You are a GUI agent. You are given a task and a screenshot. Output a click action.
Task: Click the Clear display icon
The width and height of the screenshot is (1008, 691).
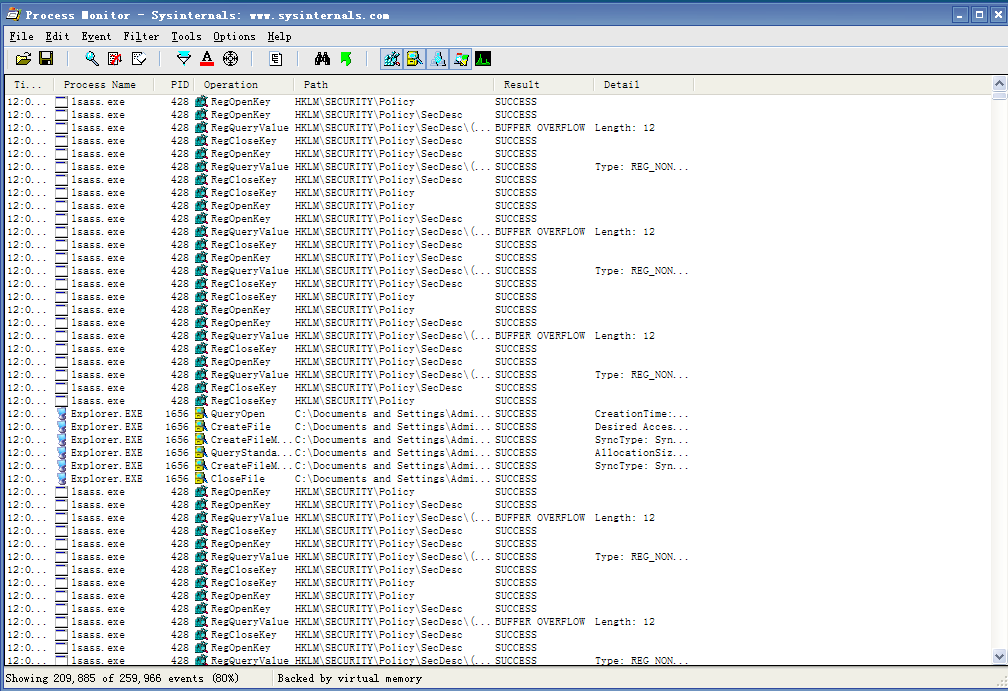tap(139, 59)
